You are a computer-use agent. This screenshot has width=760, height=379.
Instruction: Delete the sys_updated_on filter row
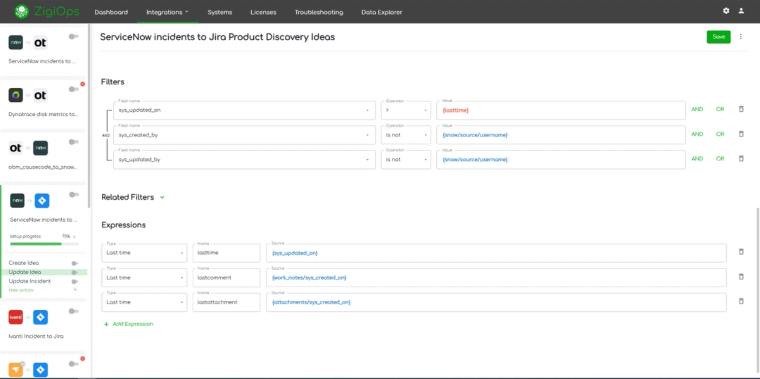point(741,110)
